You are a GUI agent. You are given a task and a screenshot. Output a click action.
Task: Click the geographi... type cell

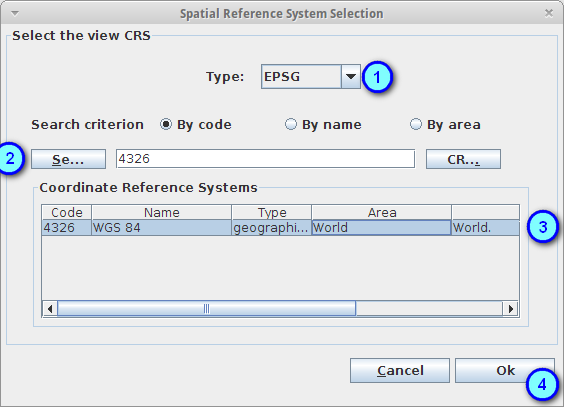(272, 228)
